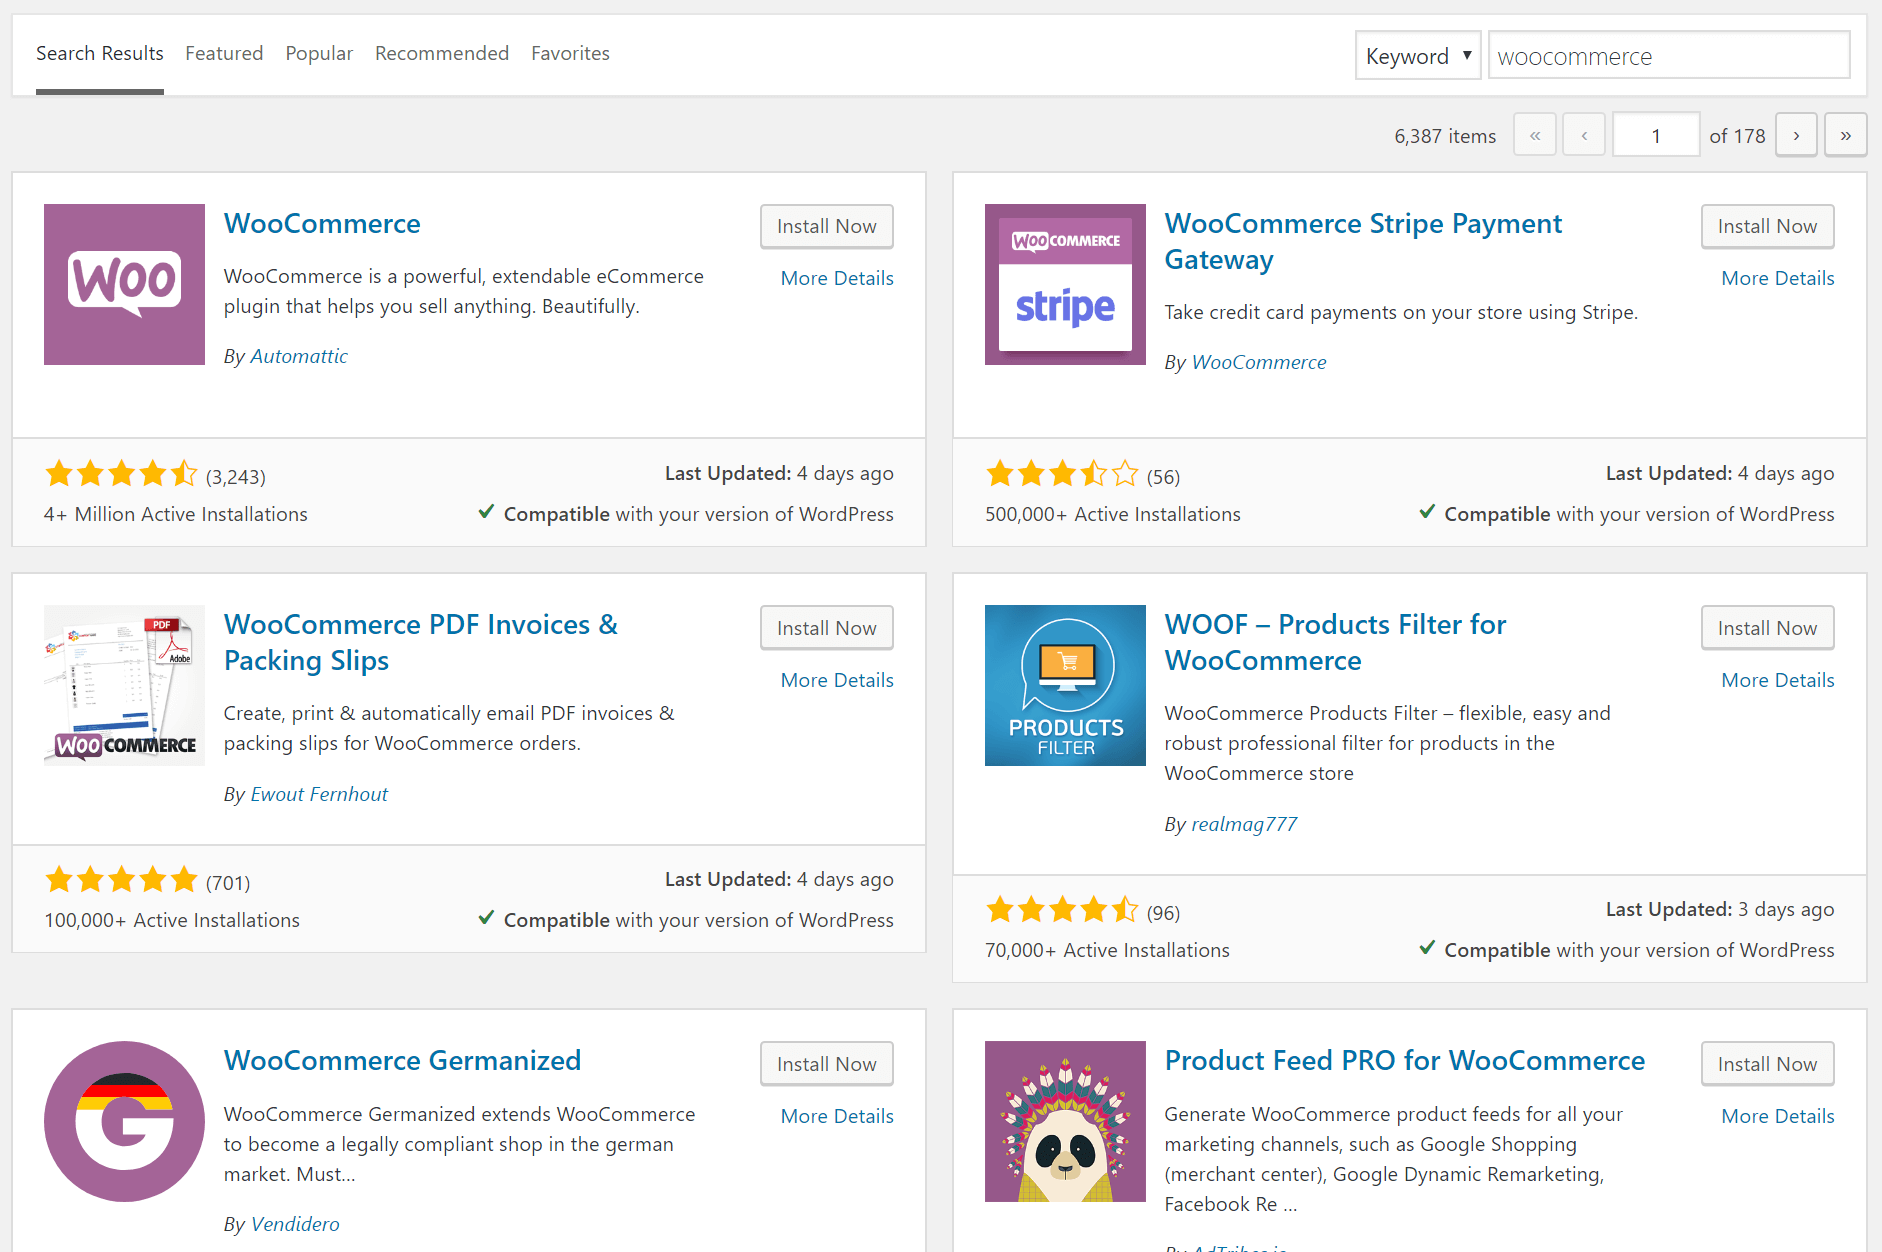Image resolution: width=1882 pixels, height=1252 pixels.
Task: Install the WooCommerce plugin
Action: (826, 226)
